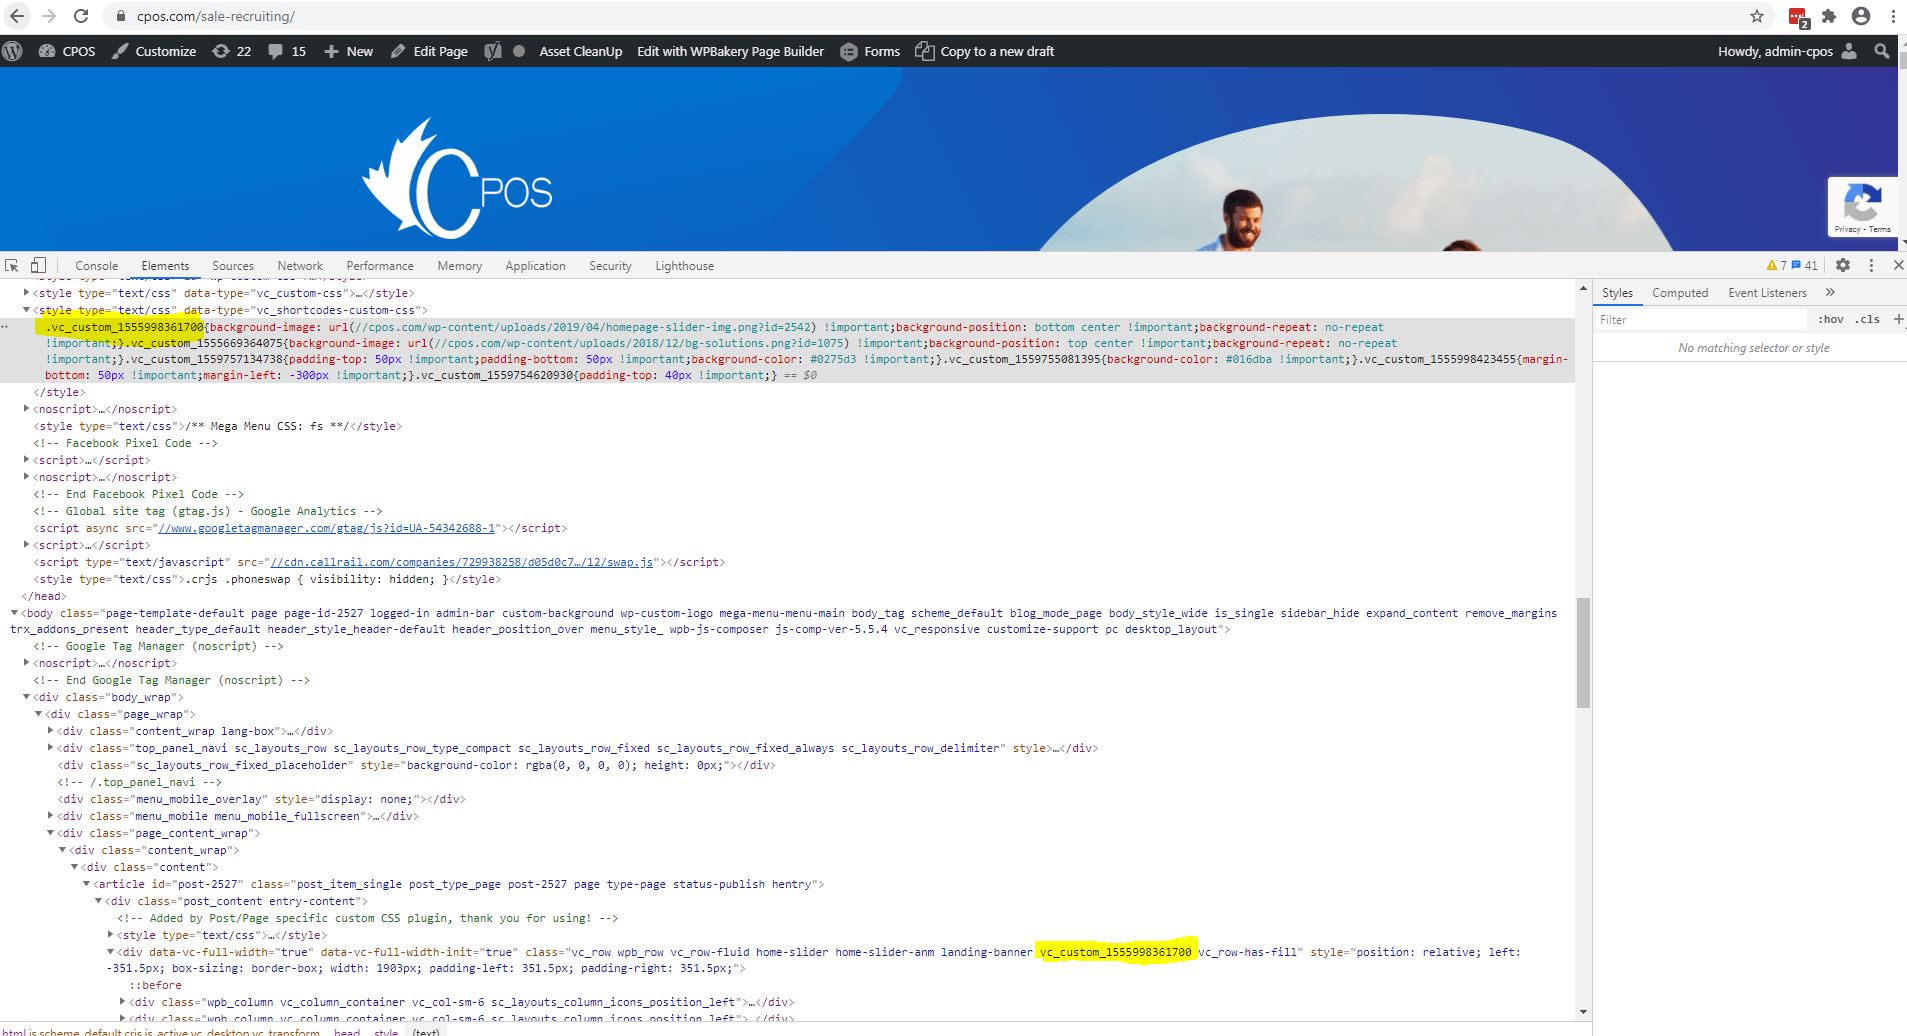Viewport: 1907px width, 1036px height.
Task: Click Edit with WPBakery Page Builder
Action: (730, 51)
